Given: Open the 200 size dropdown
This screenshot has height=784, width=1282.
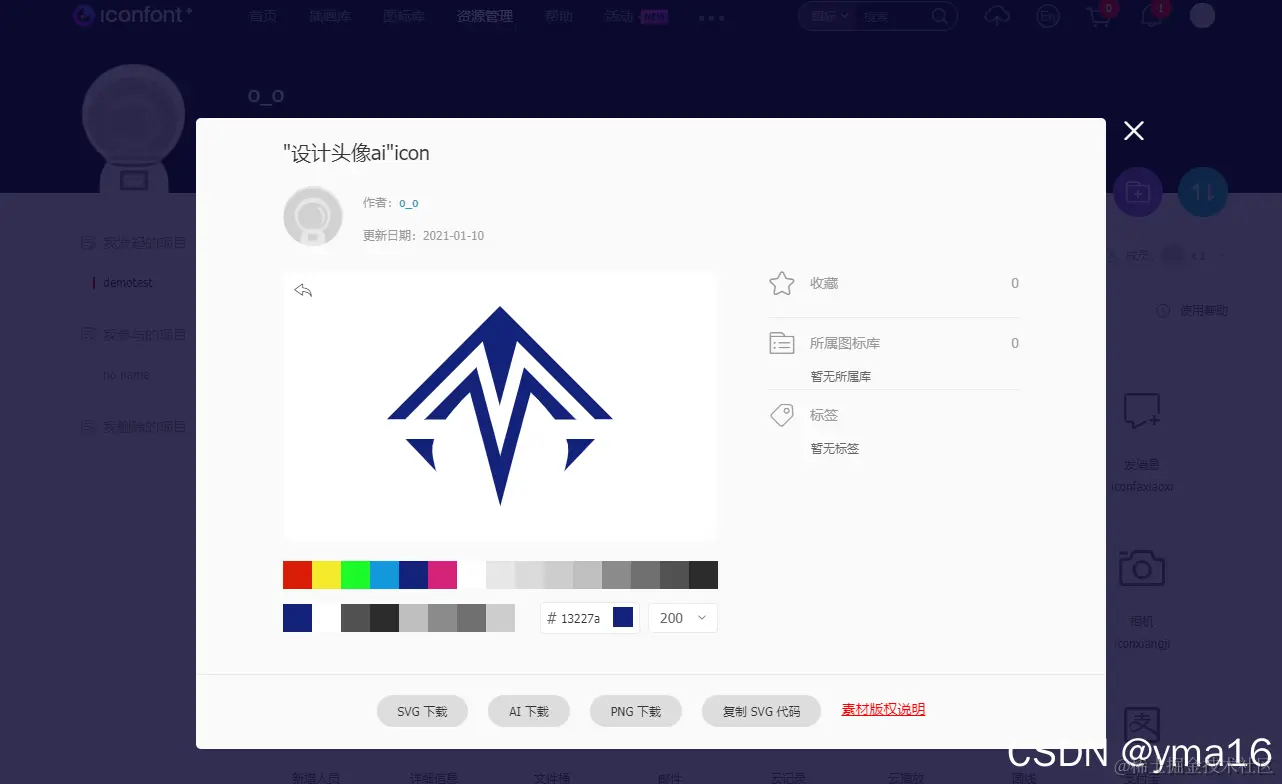Looking at the screenshot, I should (682, 618).
